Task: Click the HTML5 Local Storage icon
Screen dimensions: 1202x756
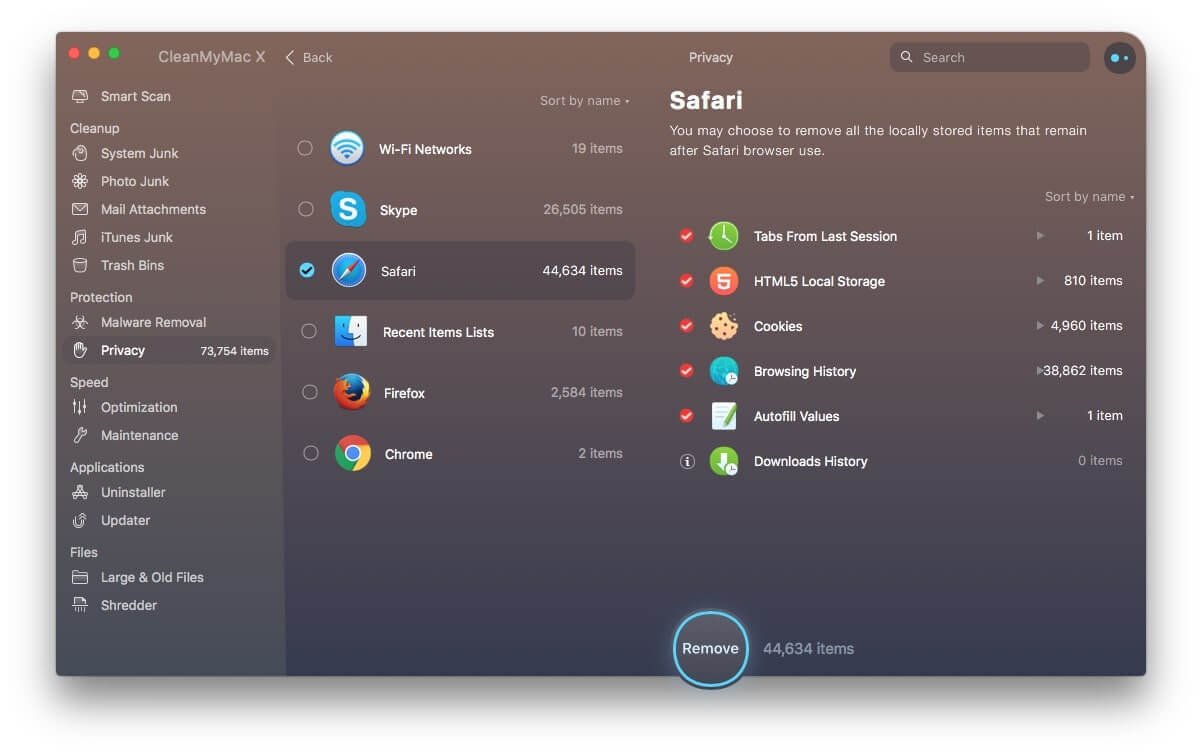Action: [x=723, y=281]
